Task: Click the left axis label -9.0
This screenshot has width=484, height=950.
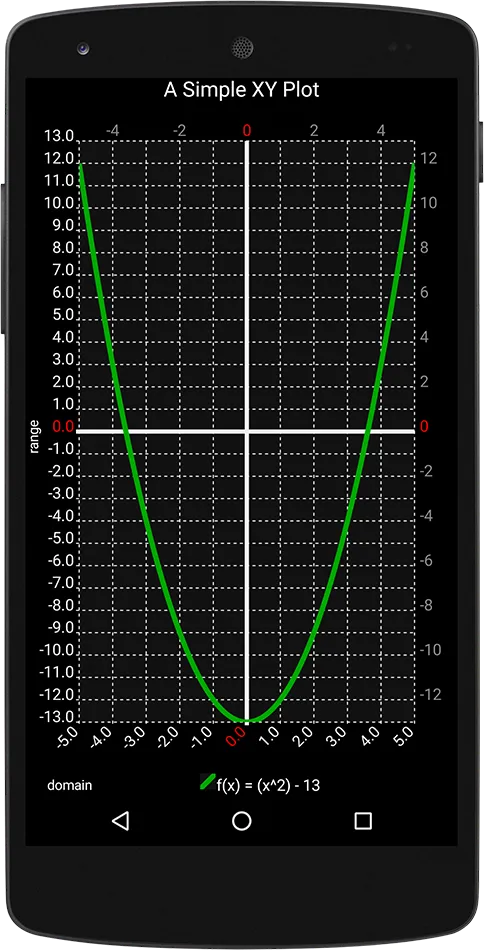Action: pos(60,628)
